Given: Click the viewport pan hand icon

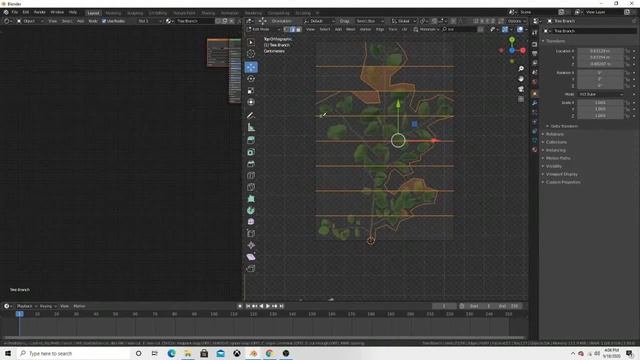Looking at the screenshot, I should coord(521,79).
